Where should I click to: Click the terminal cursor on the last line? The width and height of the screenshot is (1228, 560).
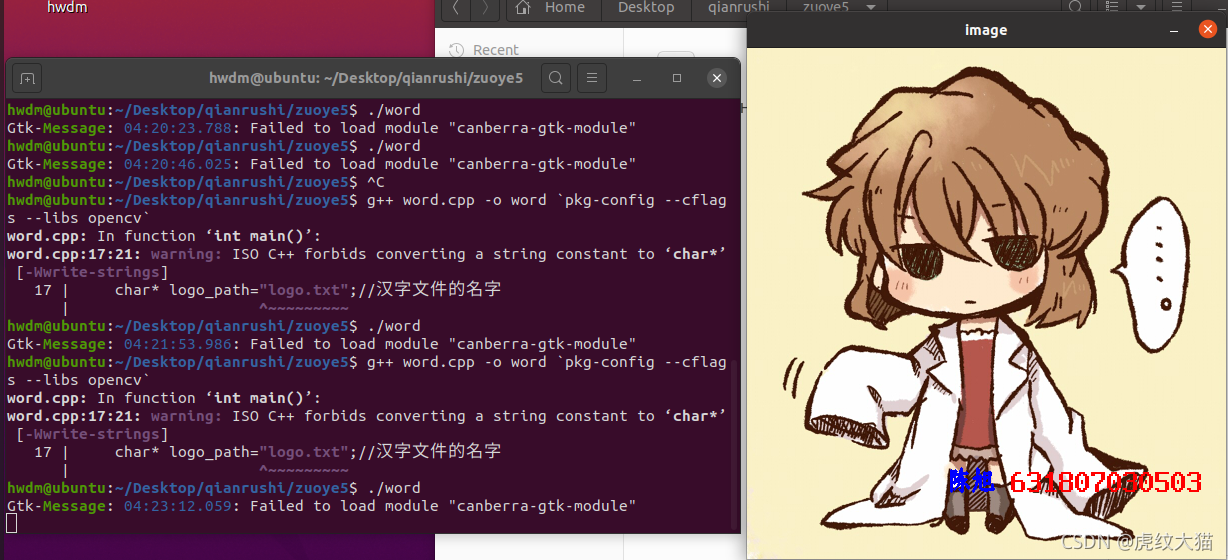(11, 523)
